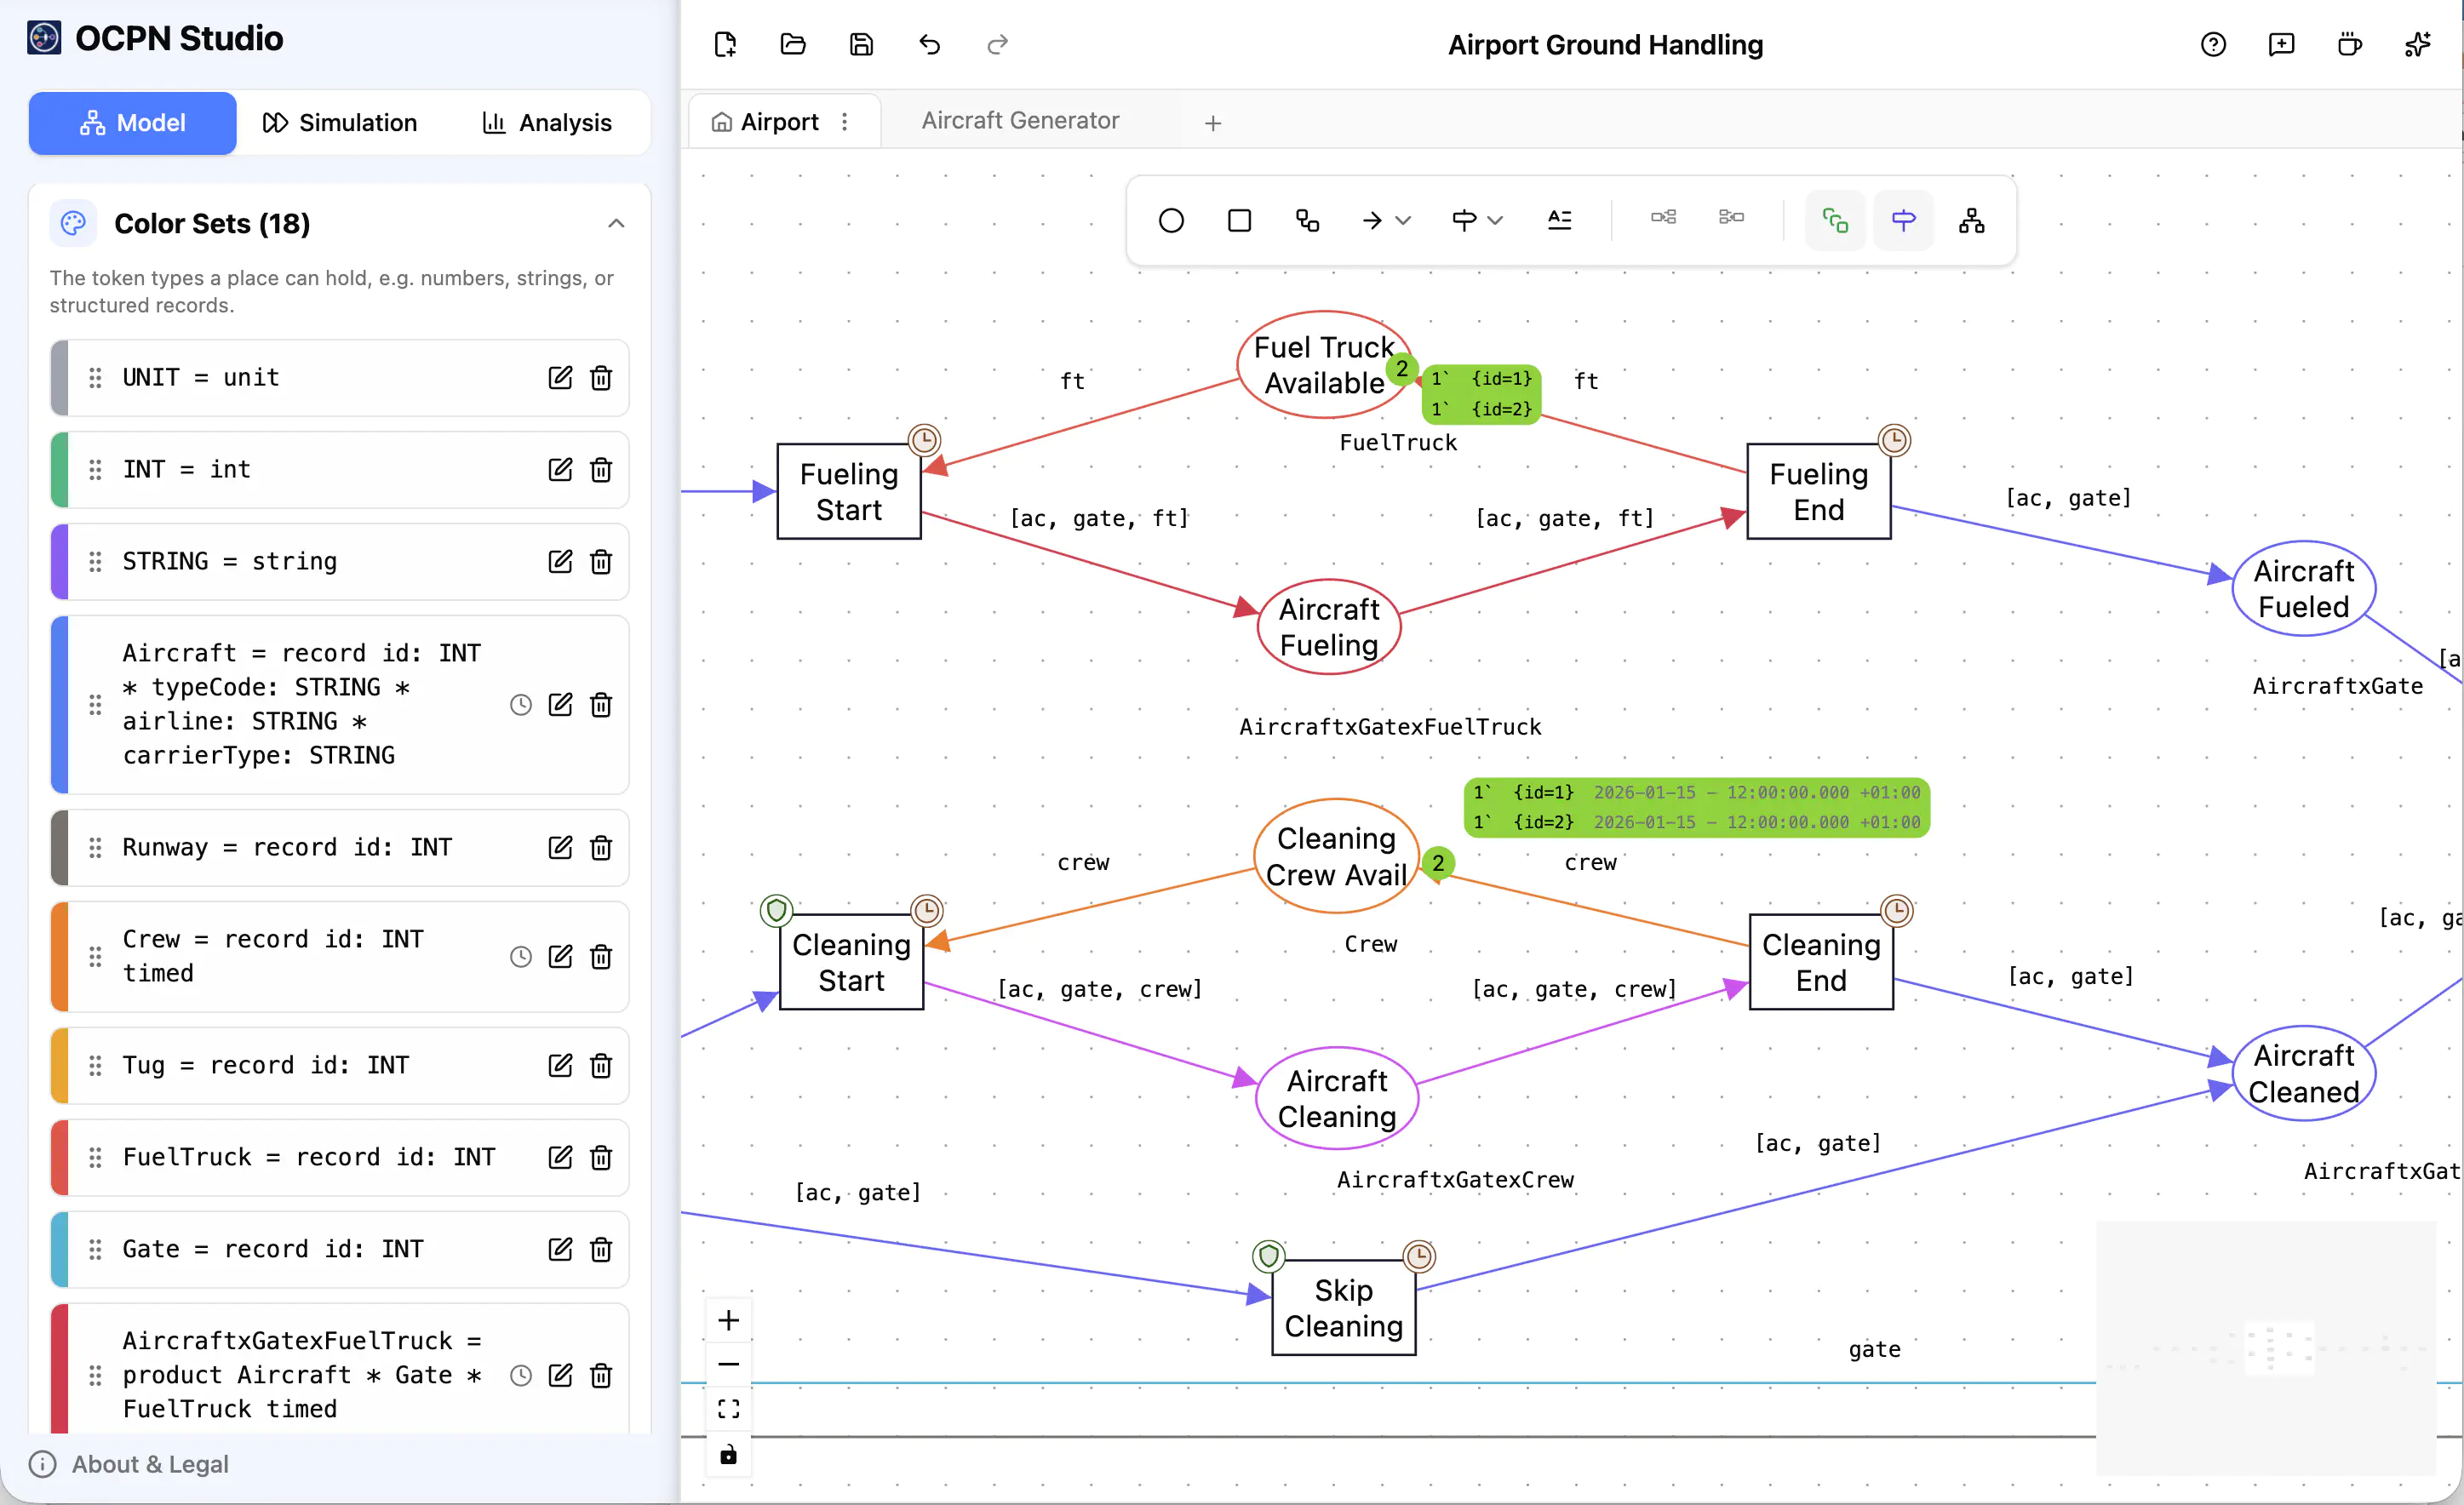
Task: Select the Aircraft Fueling place
Action: click(1329, 627)
